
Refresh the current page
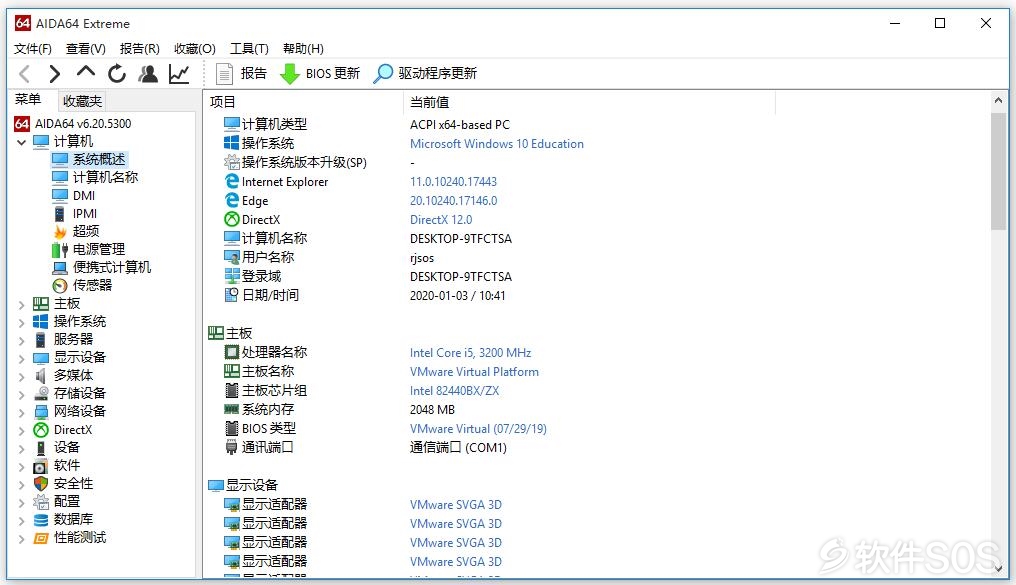(x=117, y=74)
